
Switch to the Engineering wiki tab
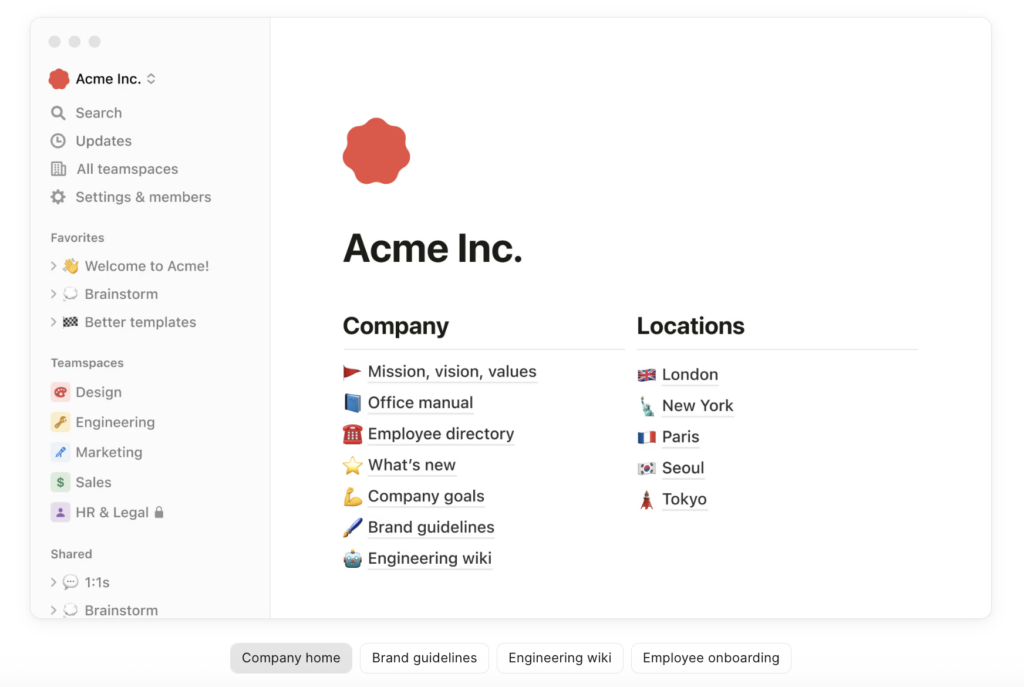(560, 658)
